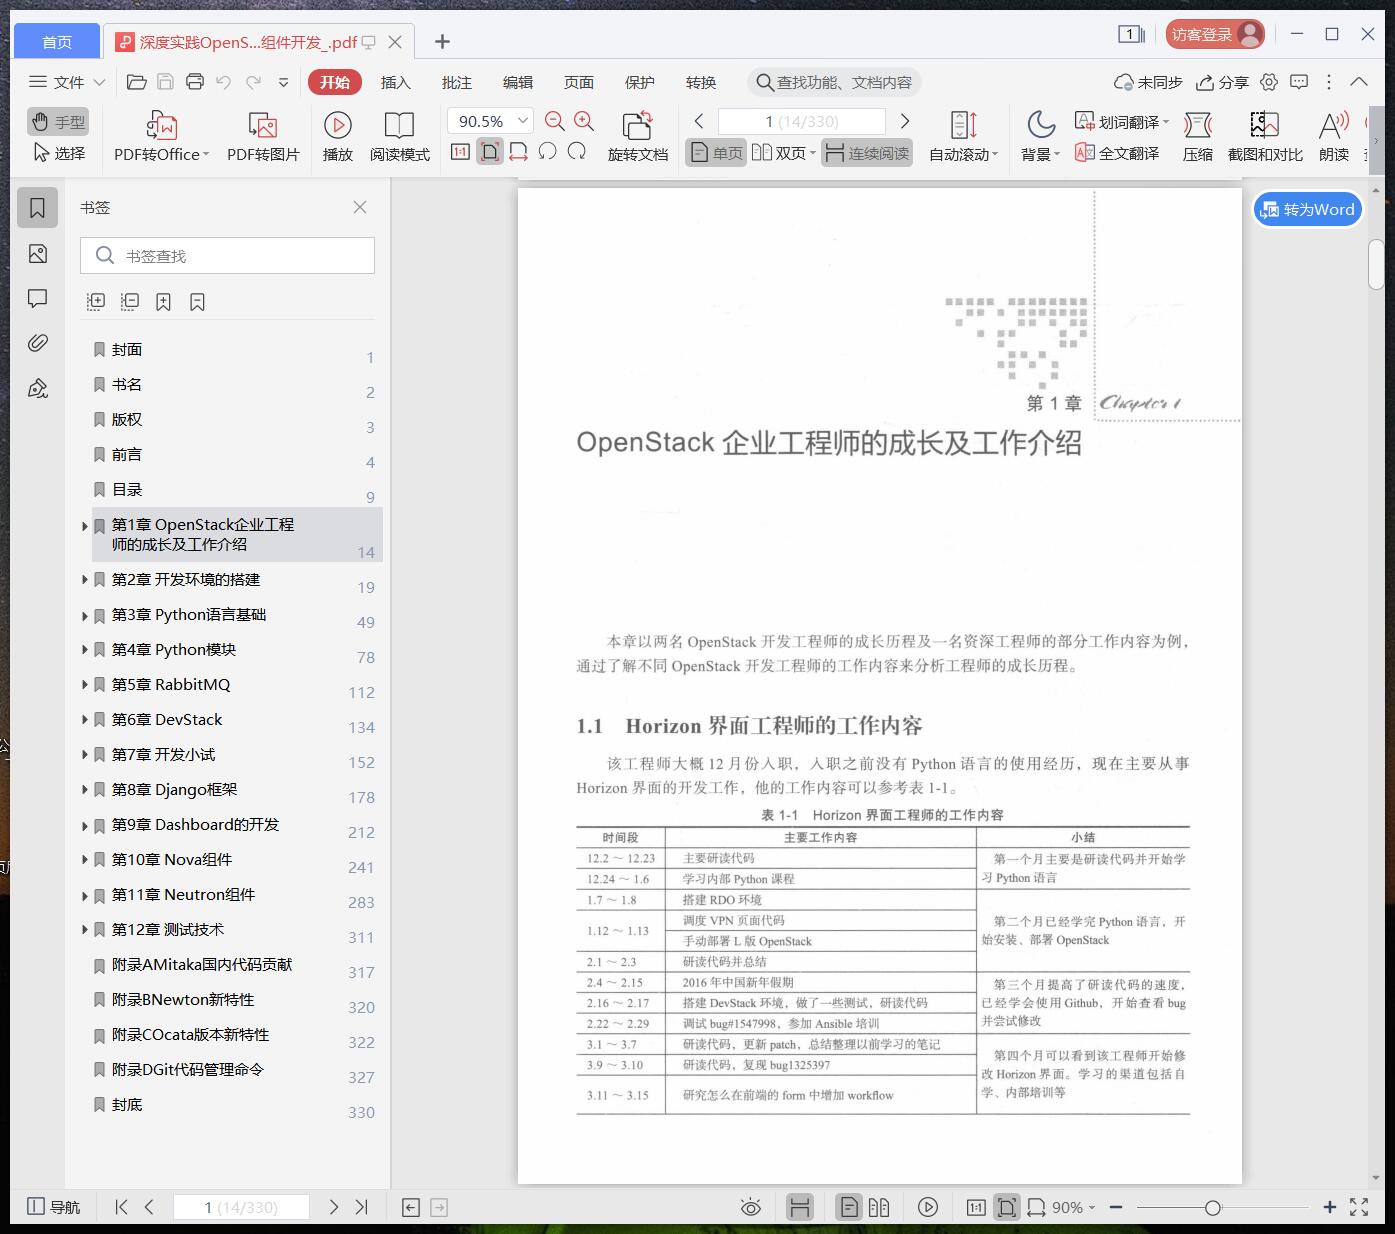Screen dimensions: 1395x1234
Task: Zoom out with the minus magnifier
Action: 555,121
